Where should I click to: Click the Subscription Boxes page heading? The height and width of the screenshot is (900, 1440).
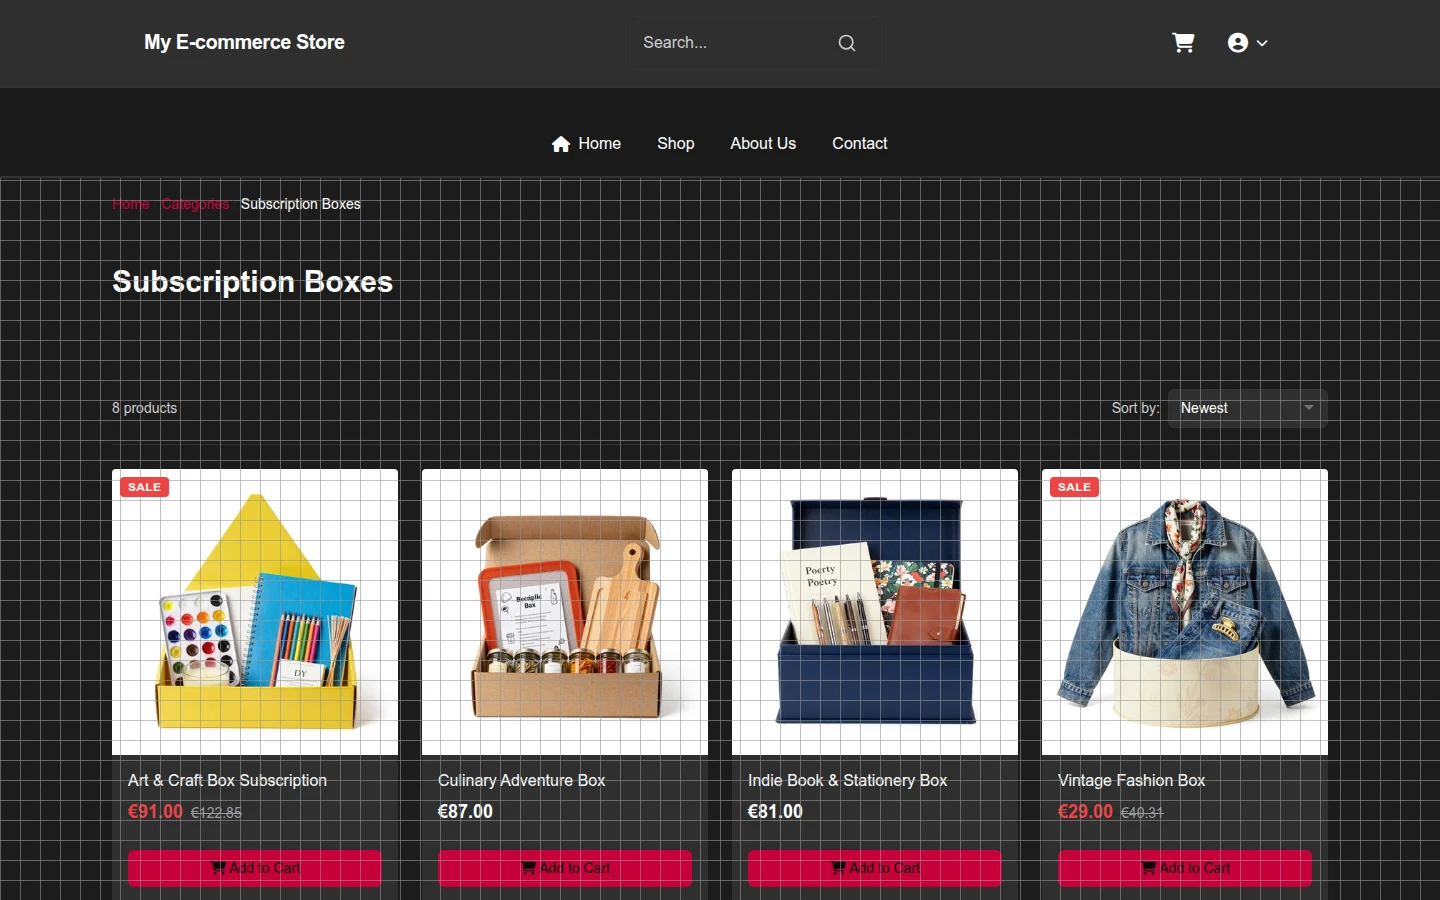[x=252, y=282]
